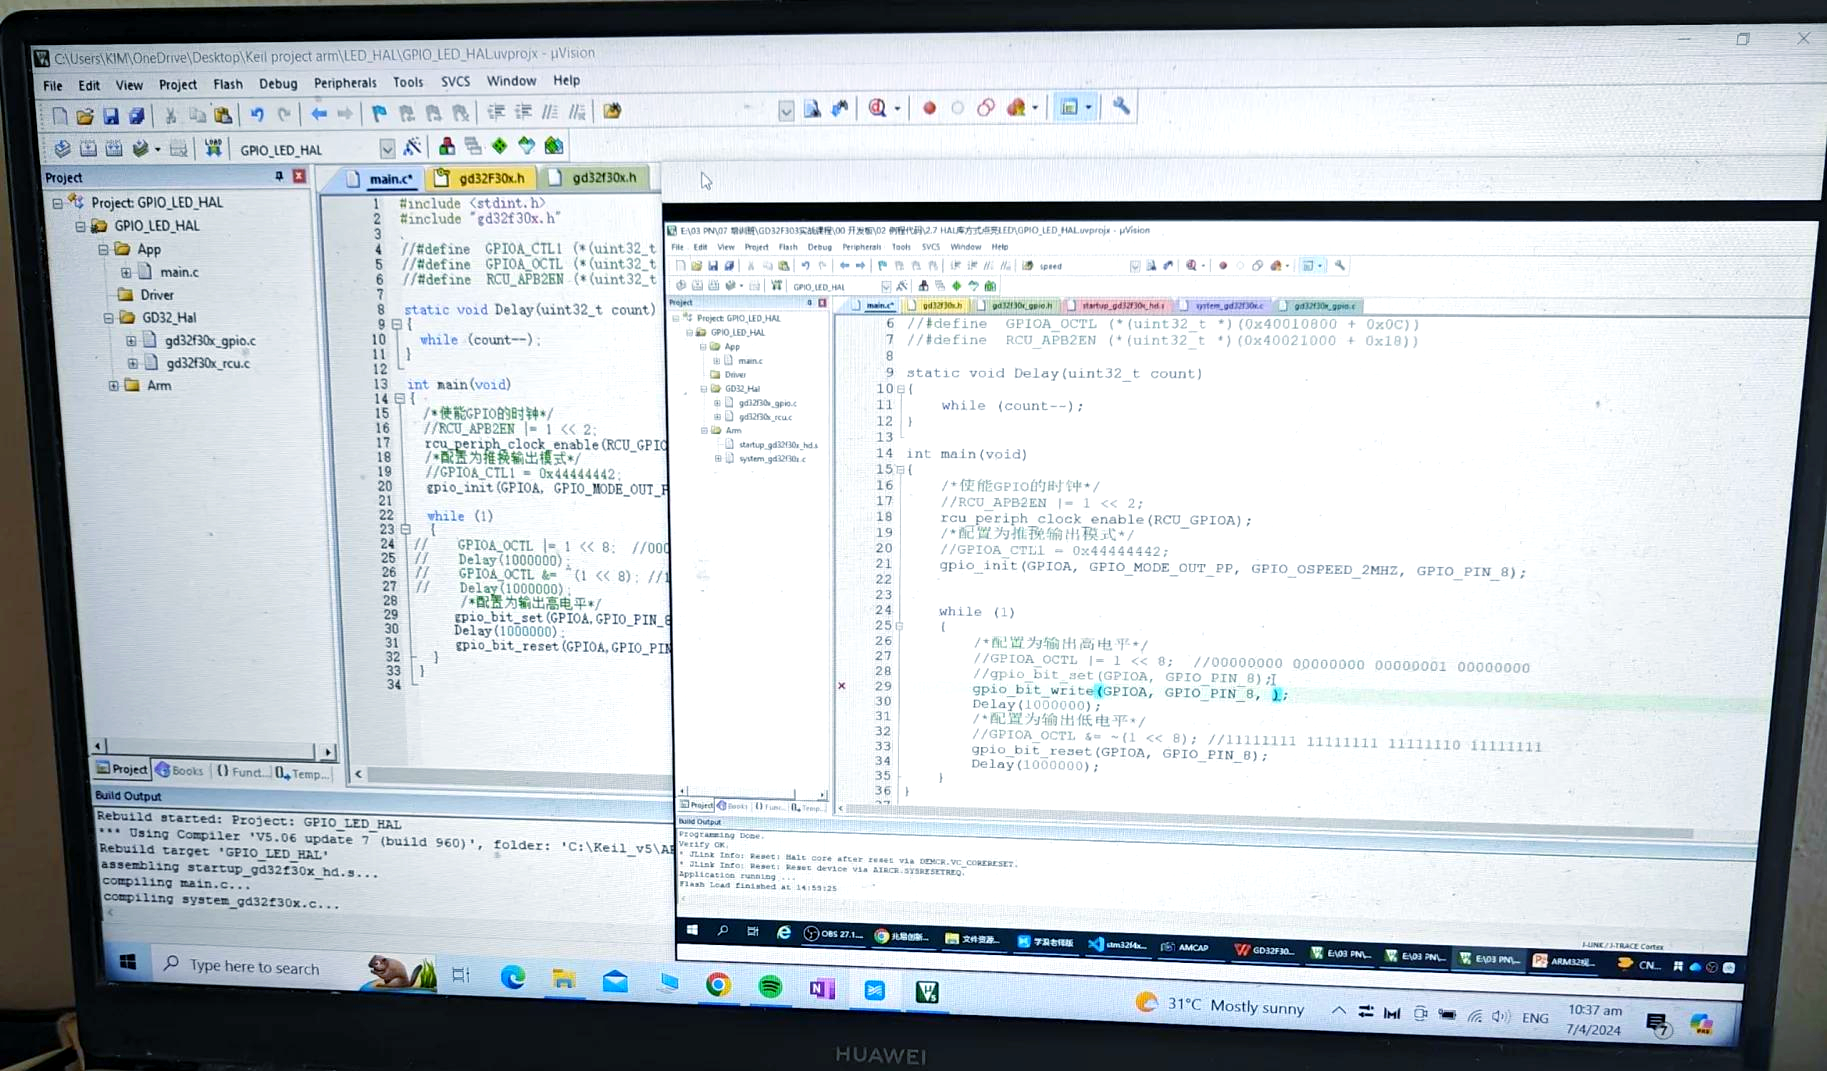
Task: Click the Open file folder icon
Action: (x=85, y=116)
